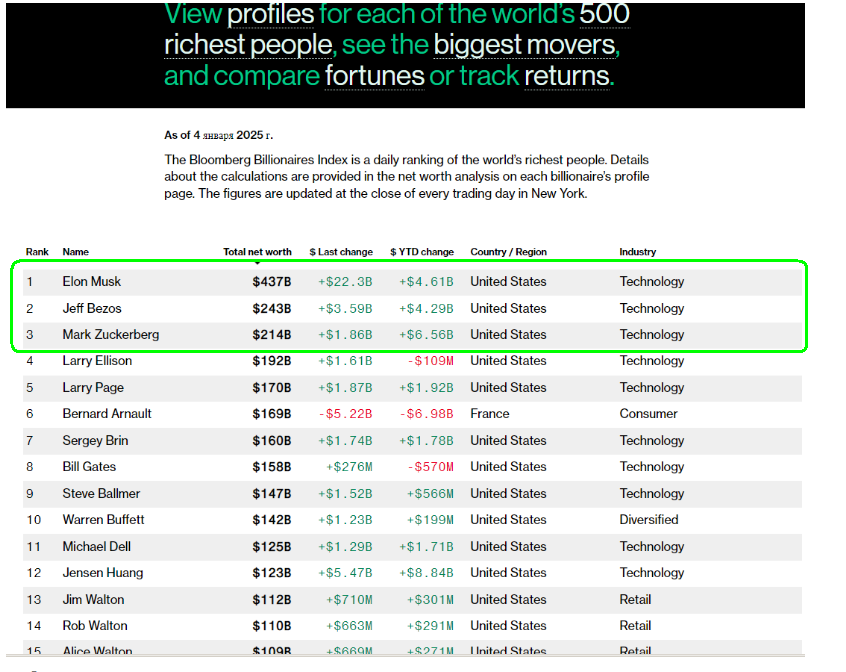Click Retail industry in Rob Walton's row
This screenshot has width=846, height=672.
(635, 626)
